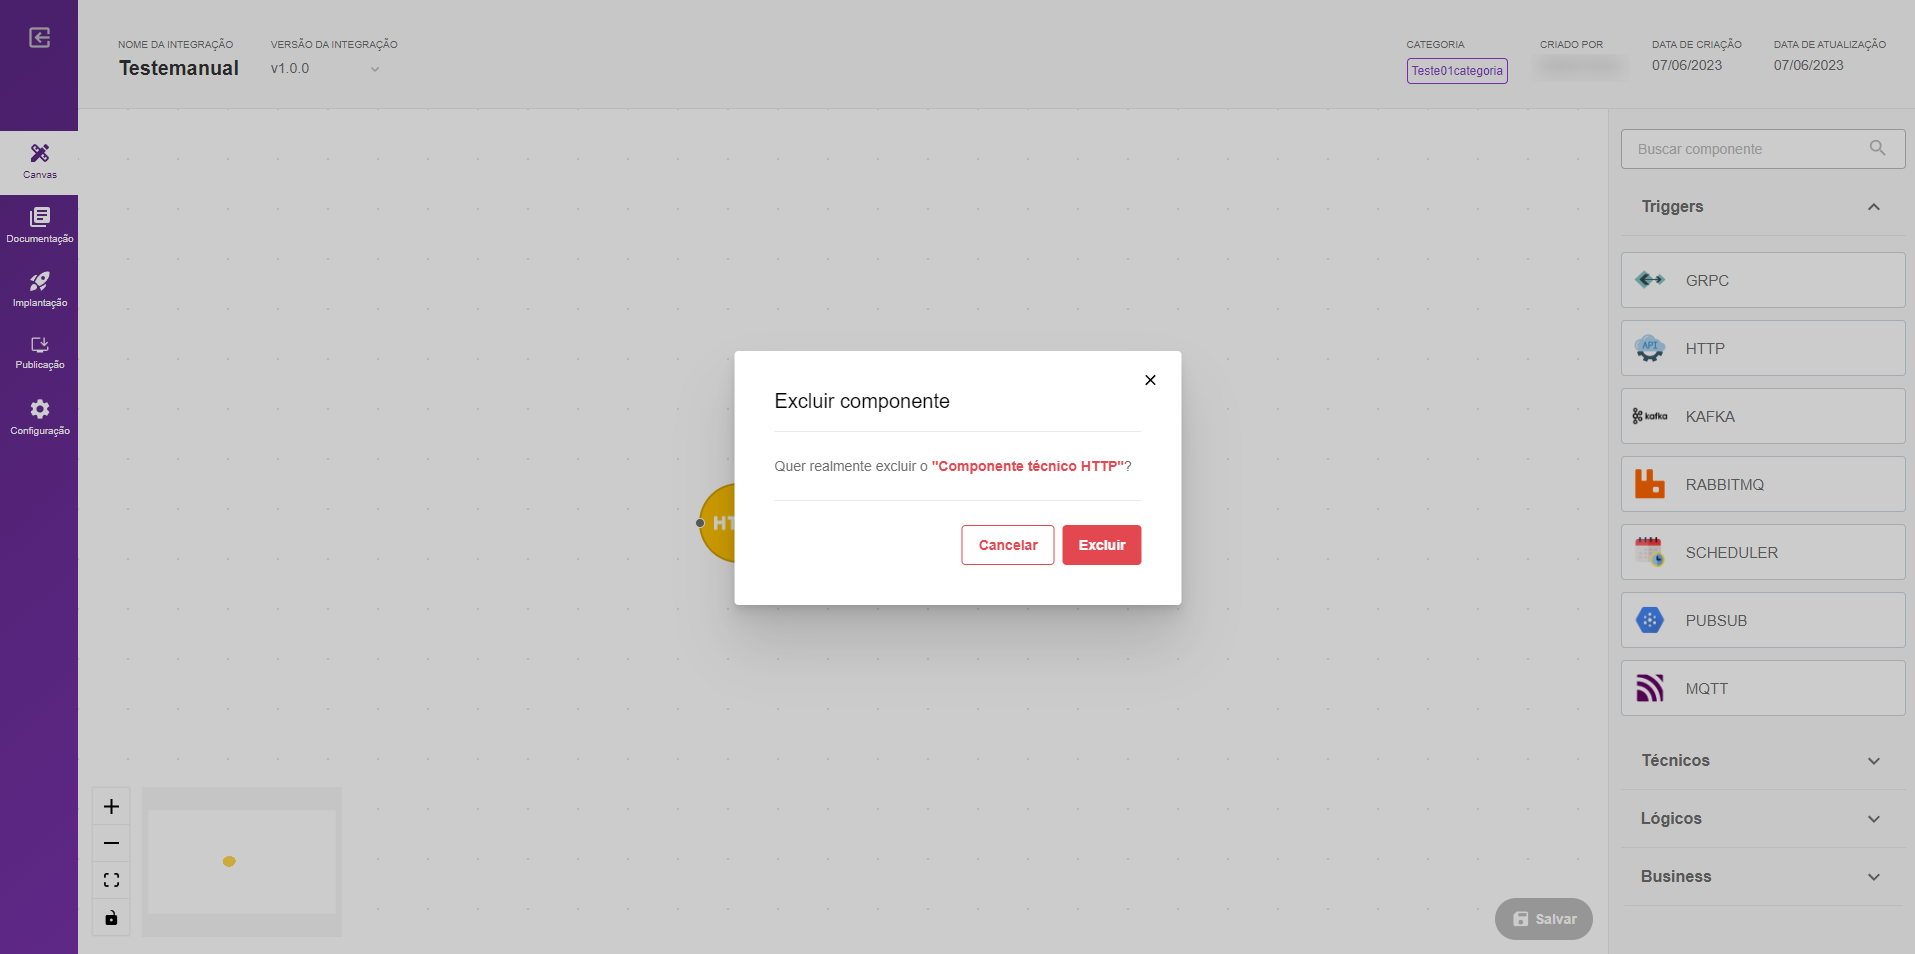
Task: Toggle the canvas lock icon
Action: point(111,917)
